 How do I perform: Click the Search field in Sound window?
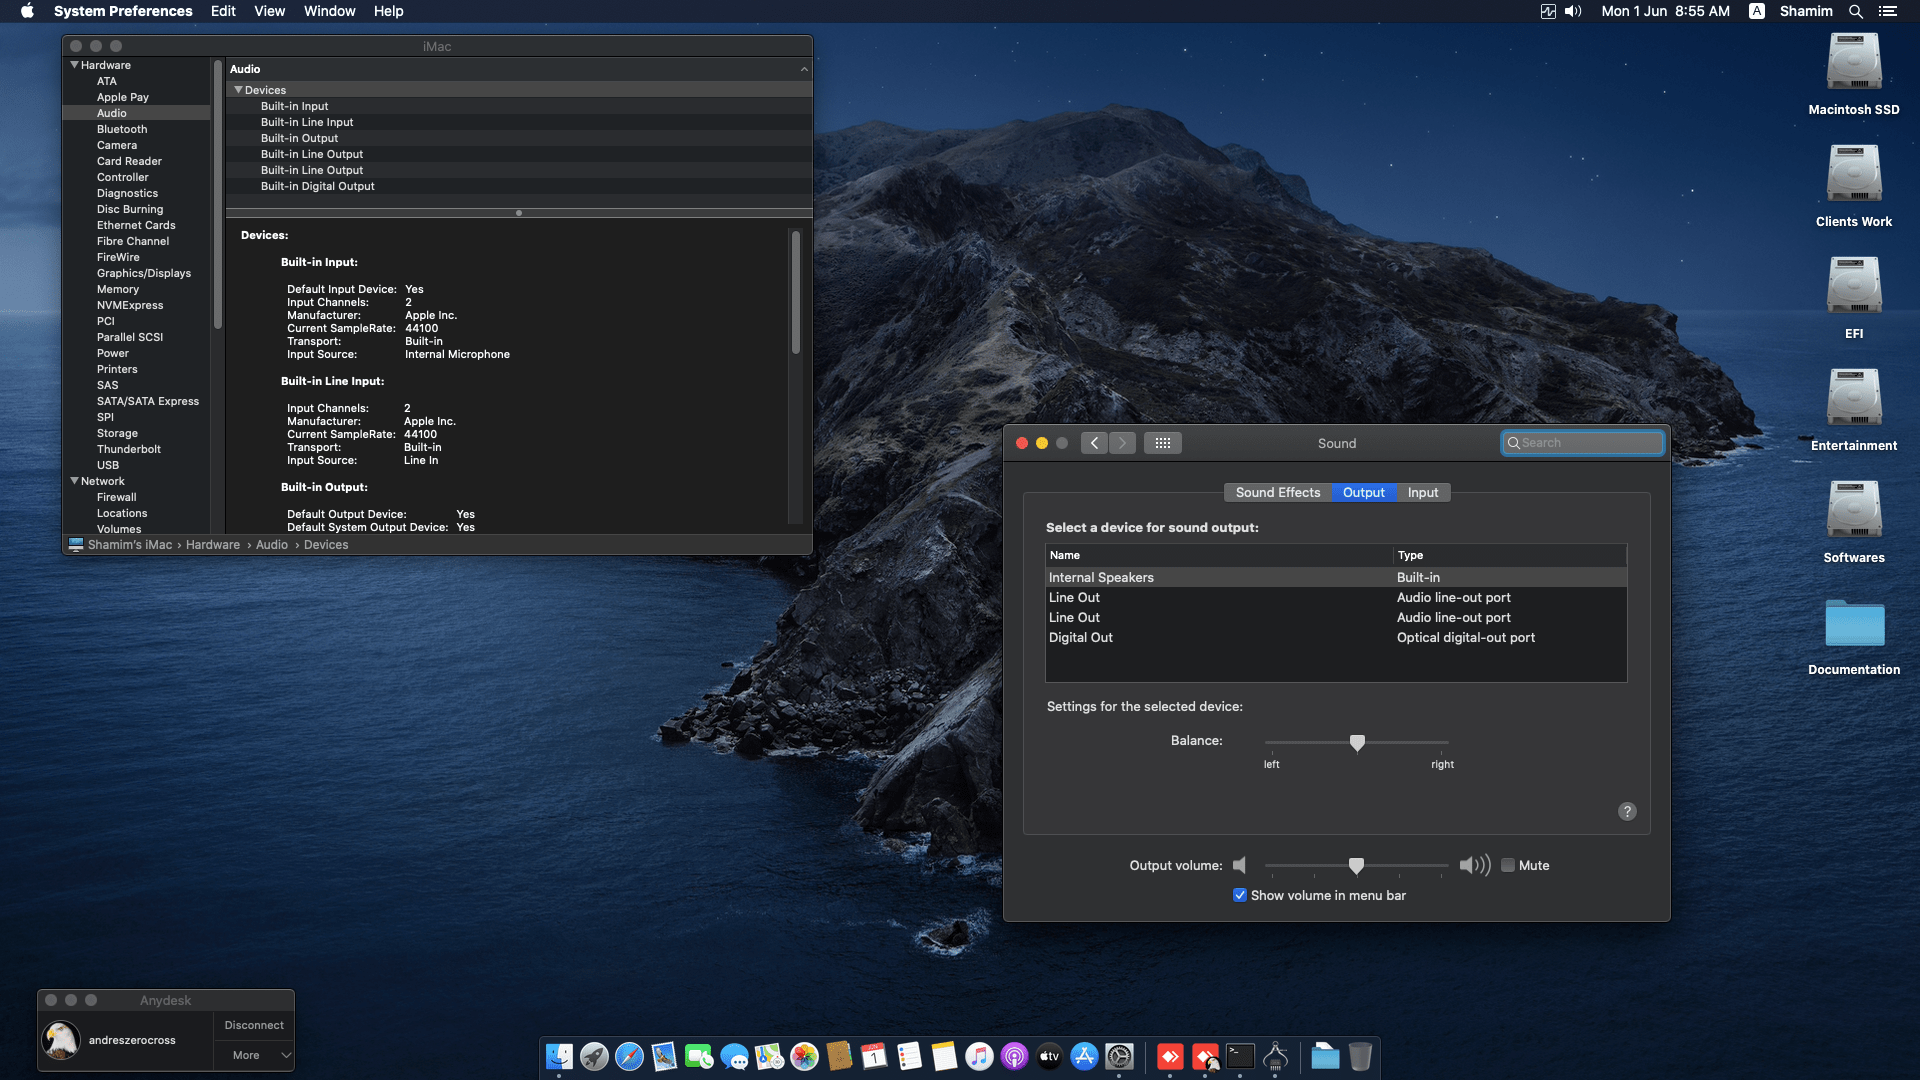(1582, 443)
